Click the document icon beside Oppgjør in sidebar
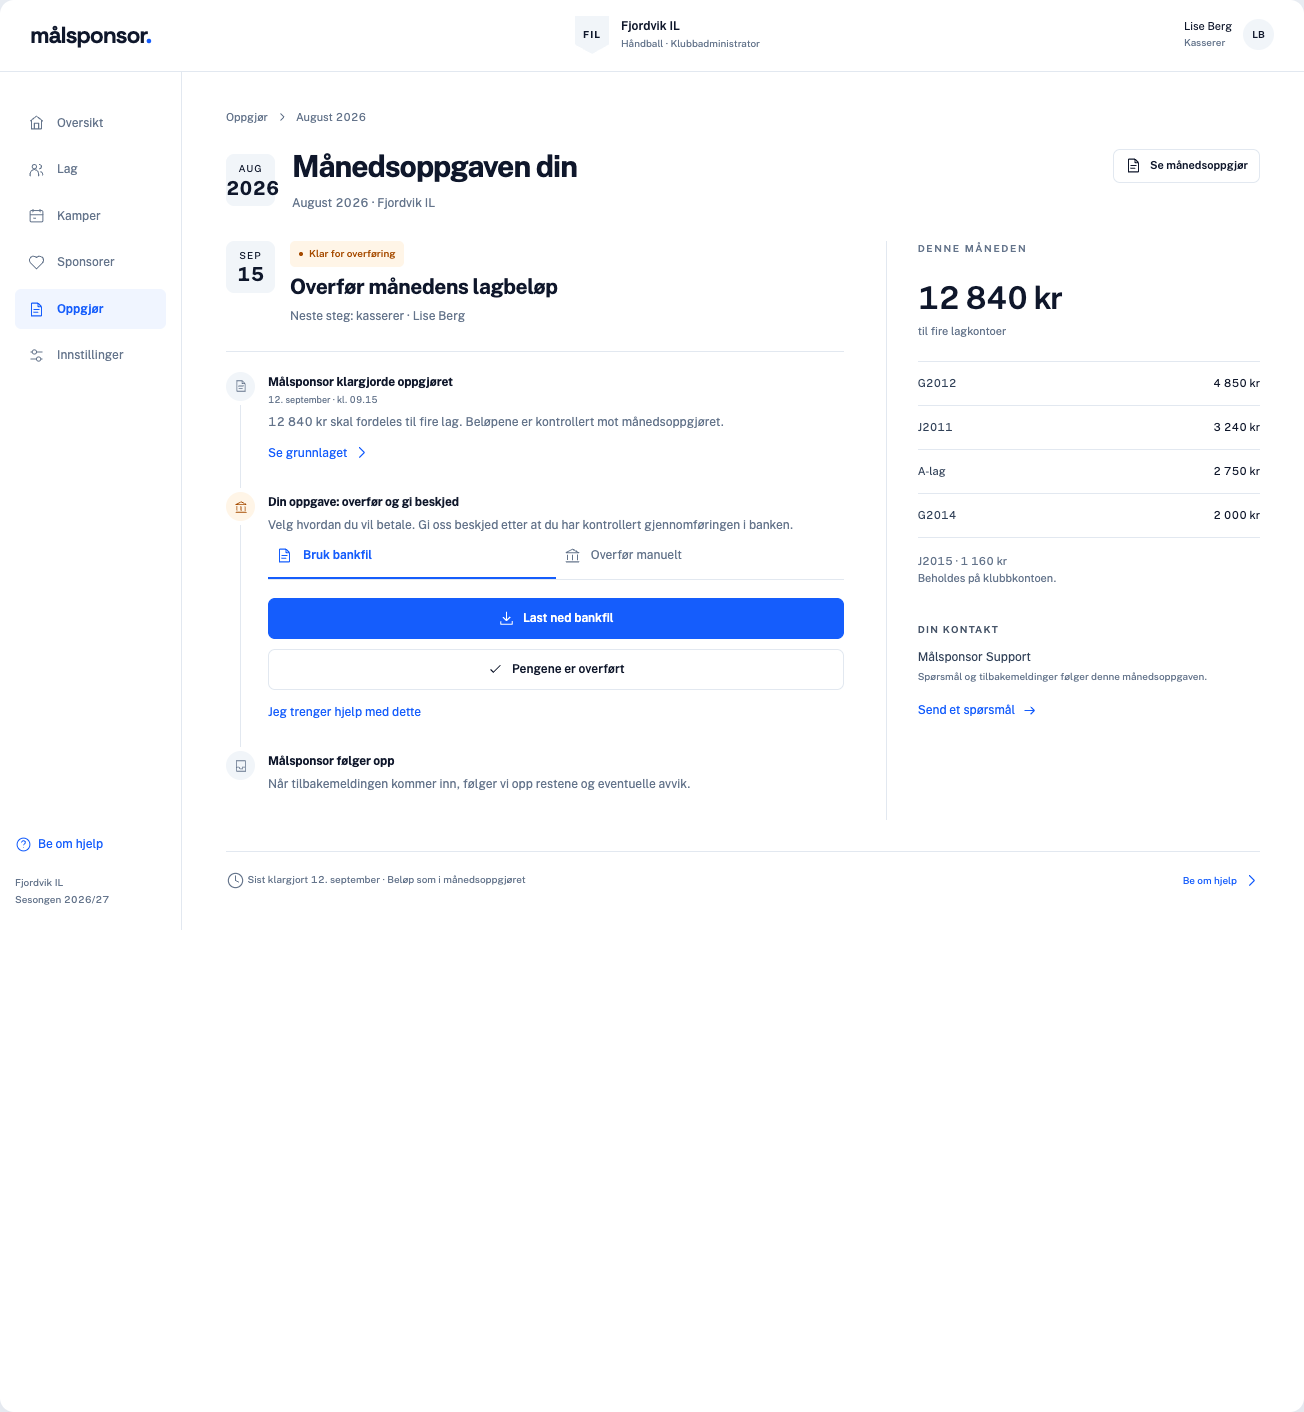Image resolution: width=1304 pixels, height=1412 pixels. 37,309
